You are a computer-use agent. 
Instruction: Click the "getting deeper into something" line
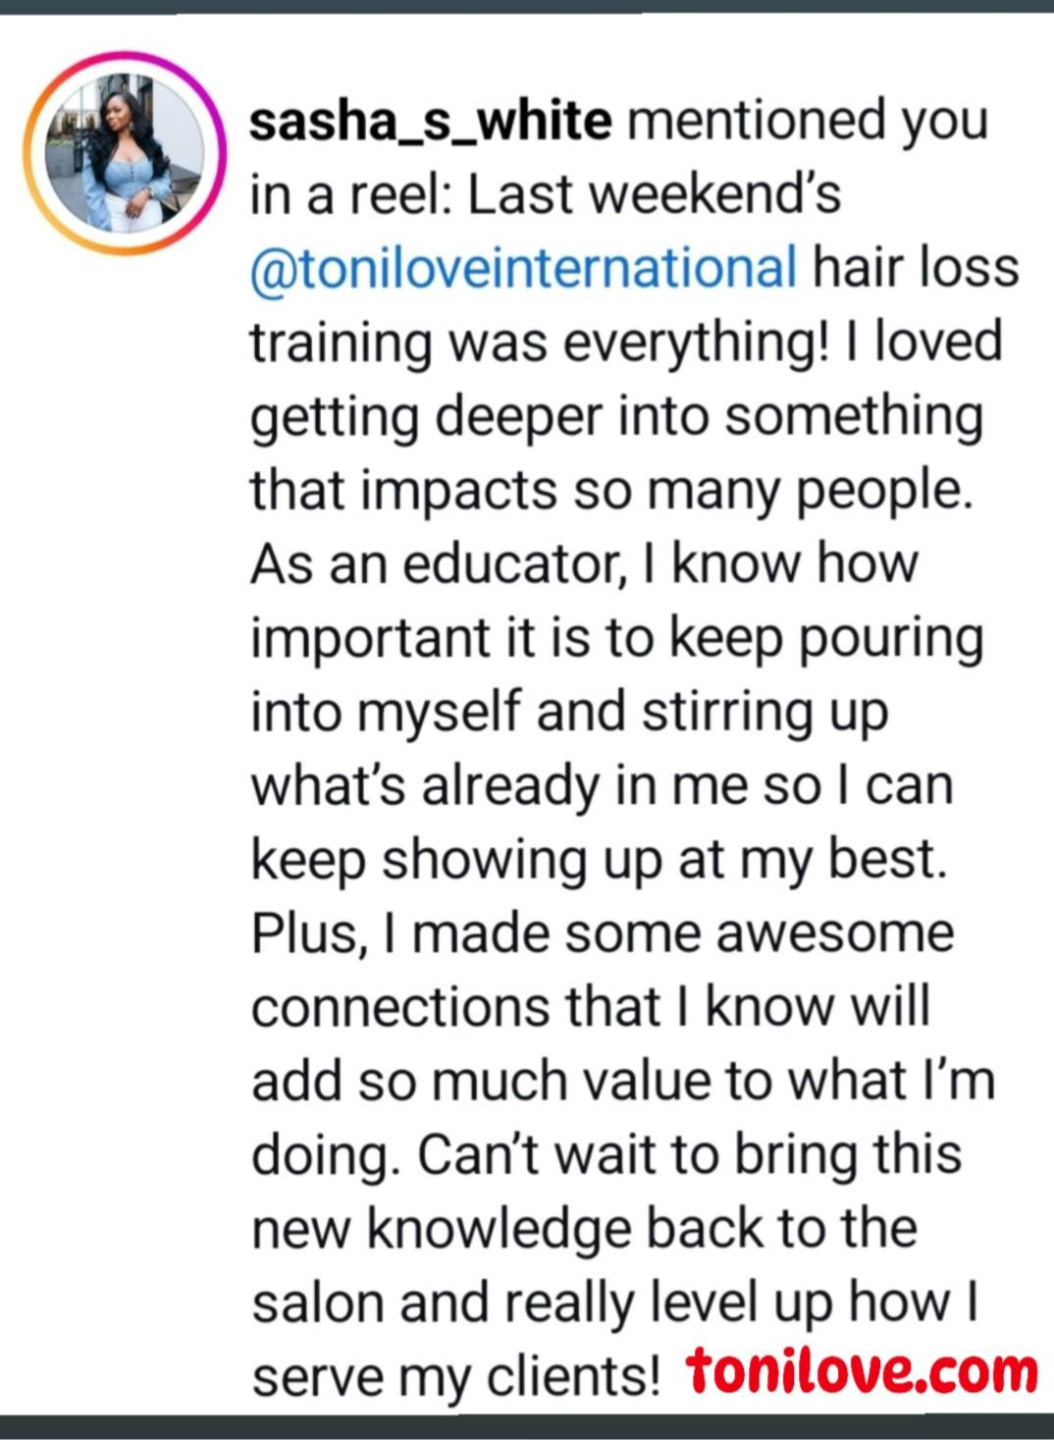(616, 416)
